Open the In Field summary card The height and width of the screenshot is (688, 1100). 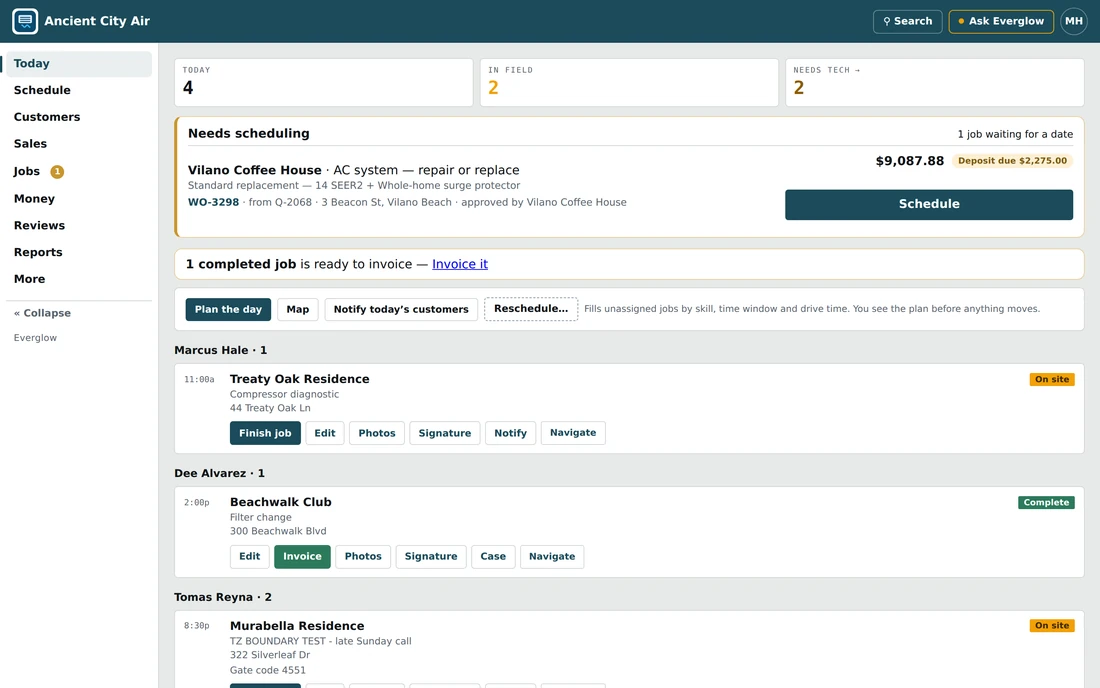(629, 82)
